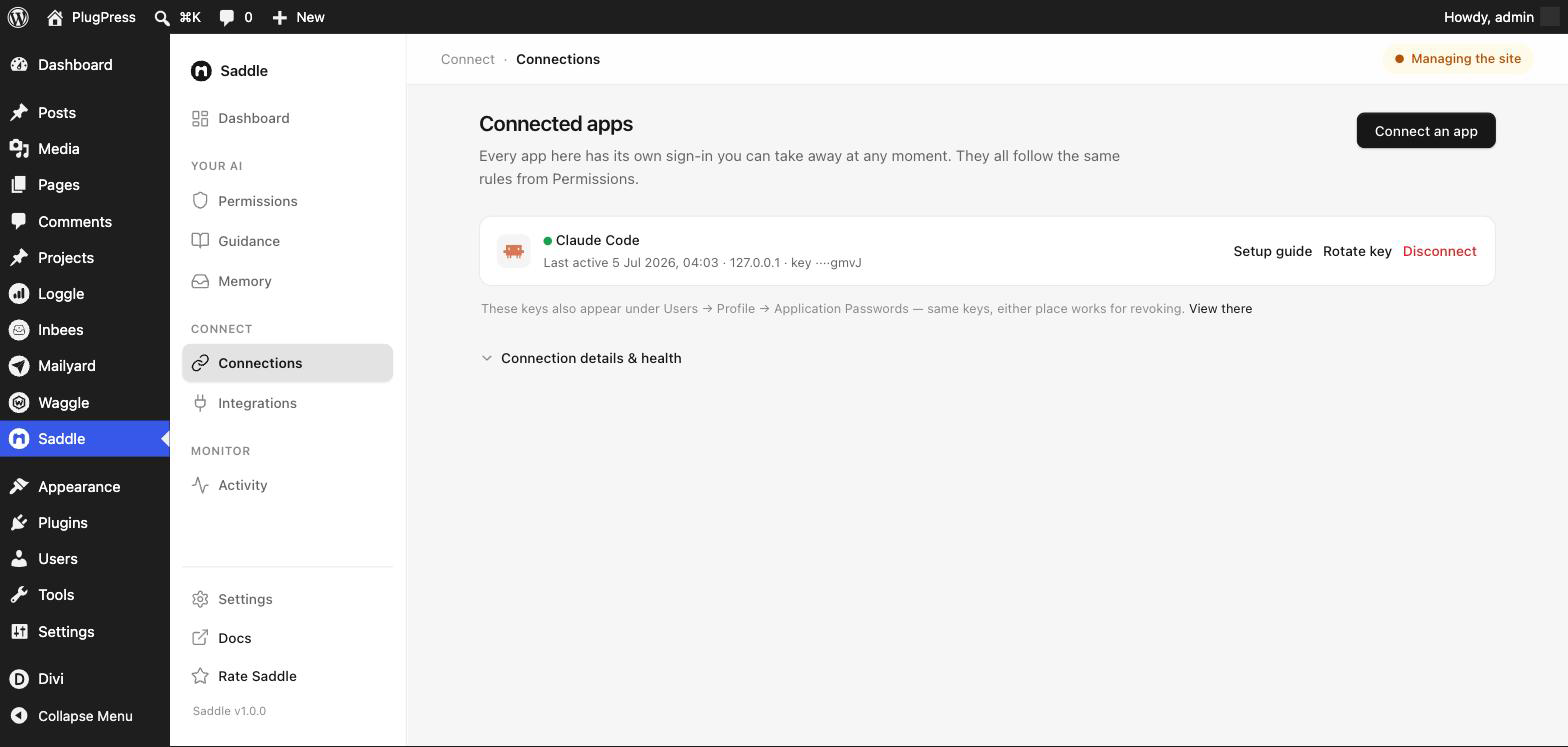Image resolution: width=1568 pixels, height=747 pixels.
Task: Click the Integrations label in Saddle sidebar
Action: [257, 403]
